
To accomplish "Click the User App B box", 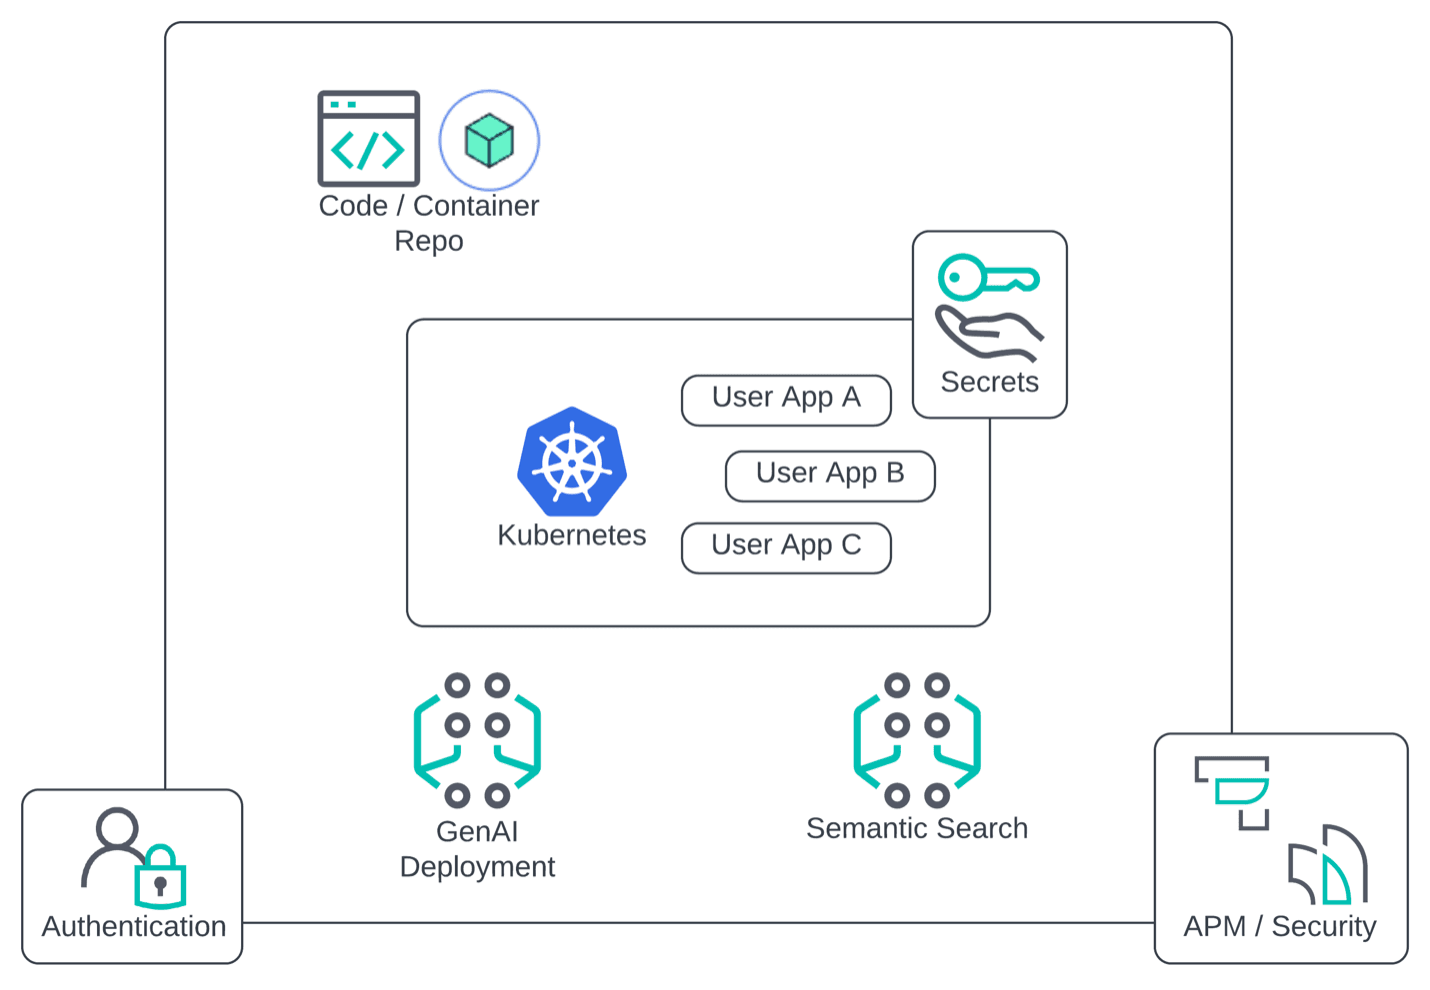I will pos(830,475).
